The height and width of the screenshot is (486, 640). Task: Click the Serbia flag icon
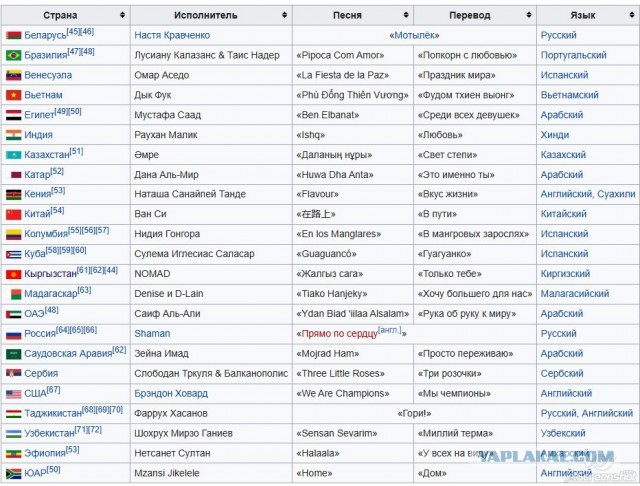[x=13, y=374]
